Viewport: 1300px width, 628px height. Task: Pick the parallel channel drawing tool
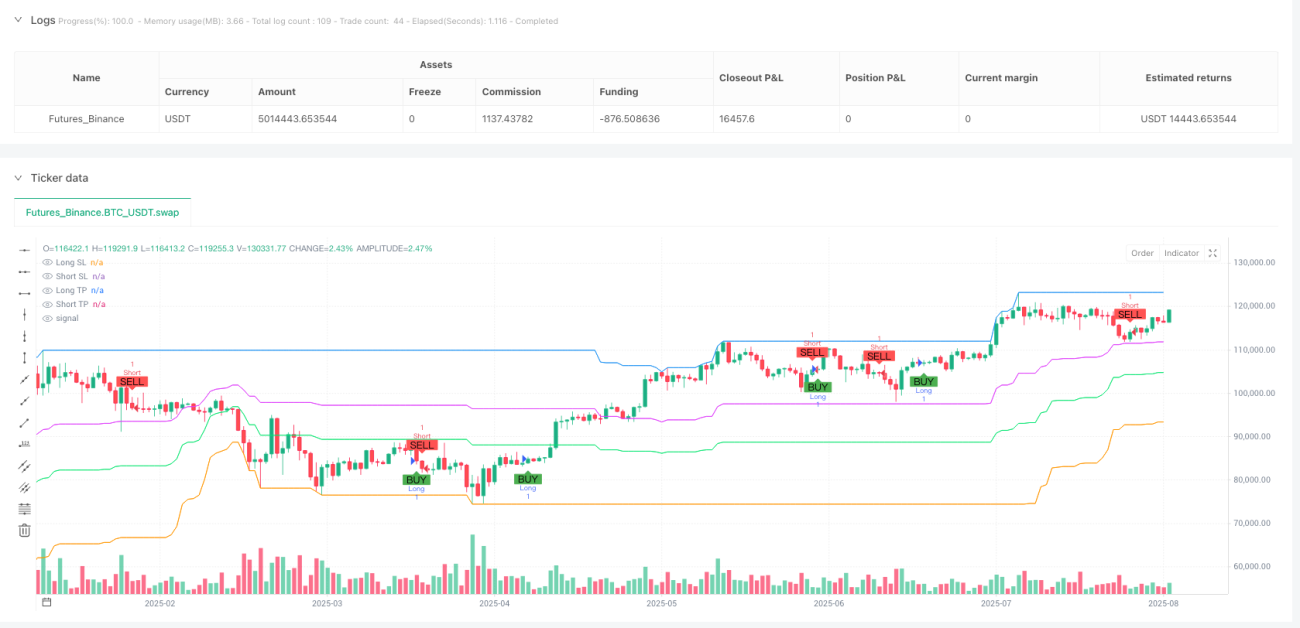25,466
